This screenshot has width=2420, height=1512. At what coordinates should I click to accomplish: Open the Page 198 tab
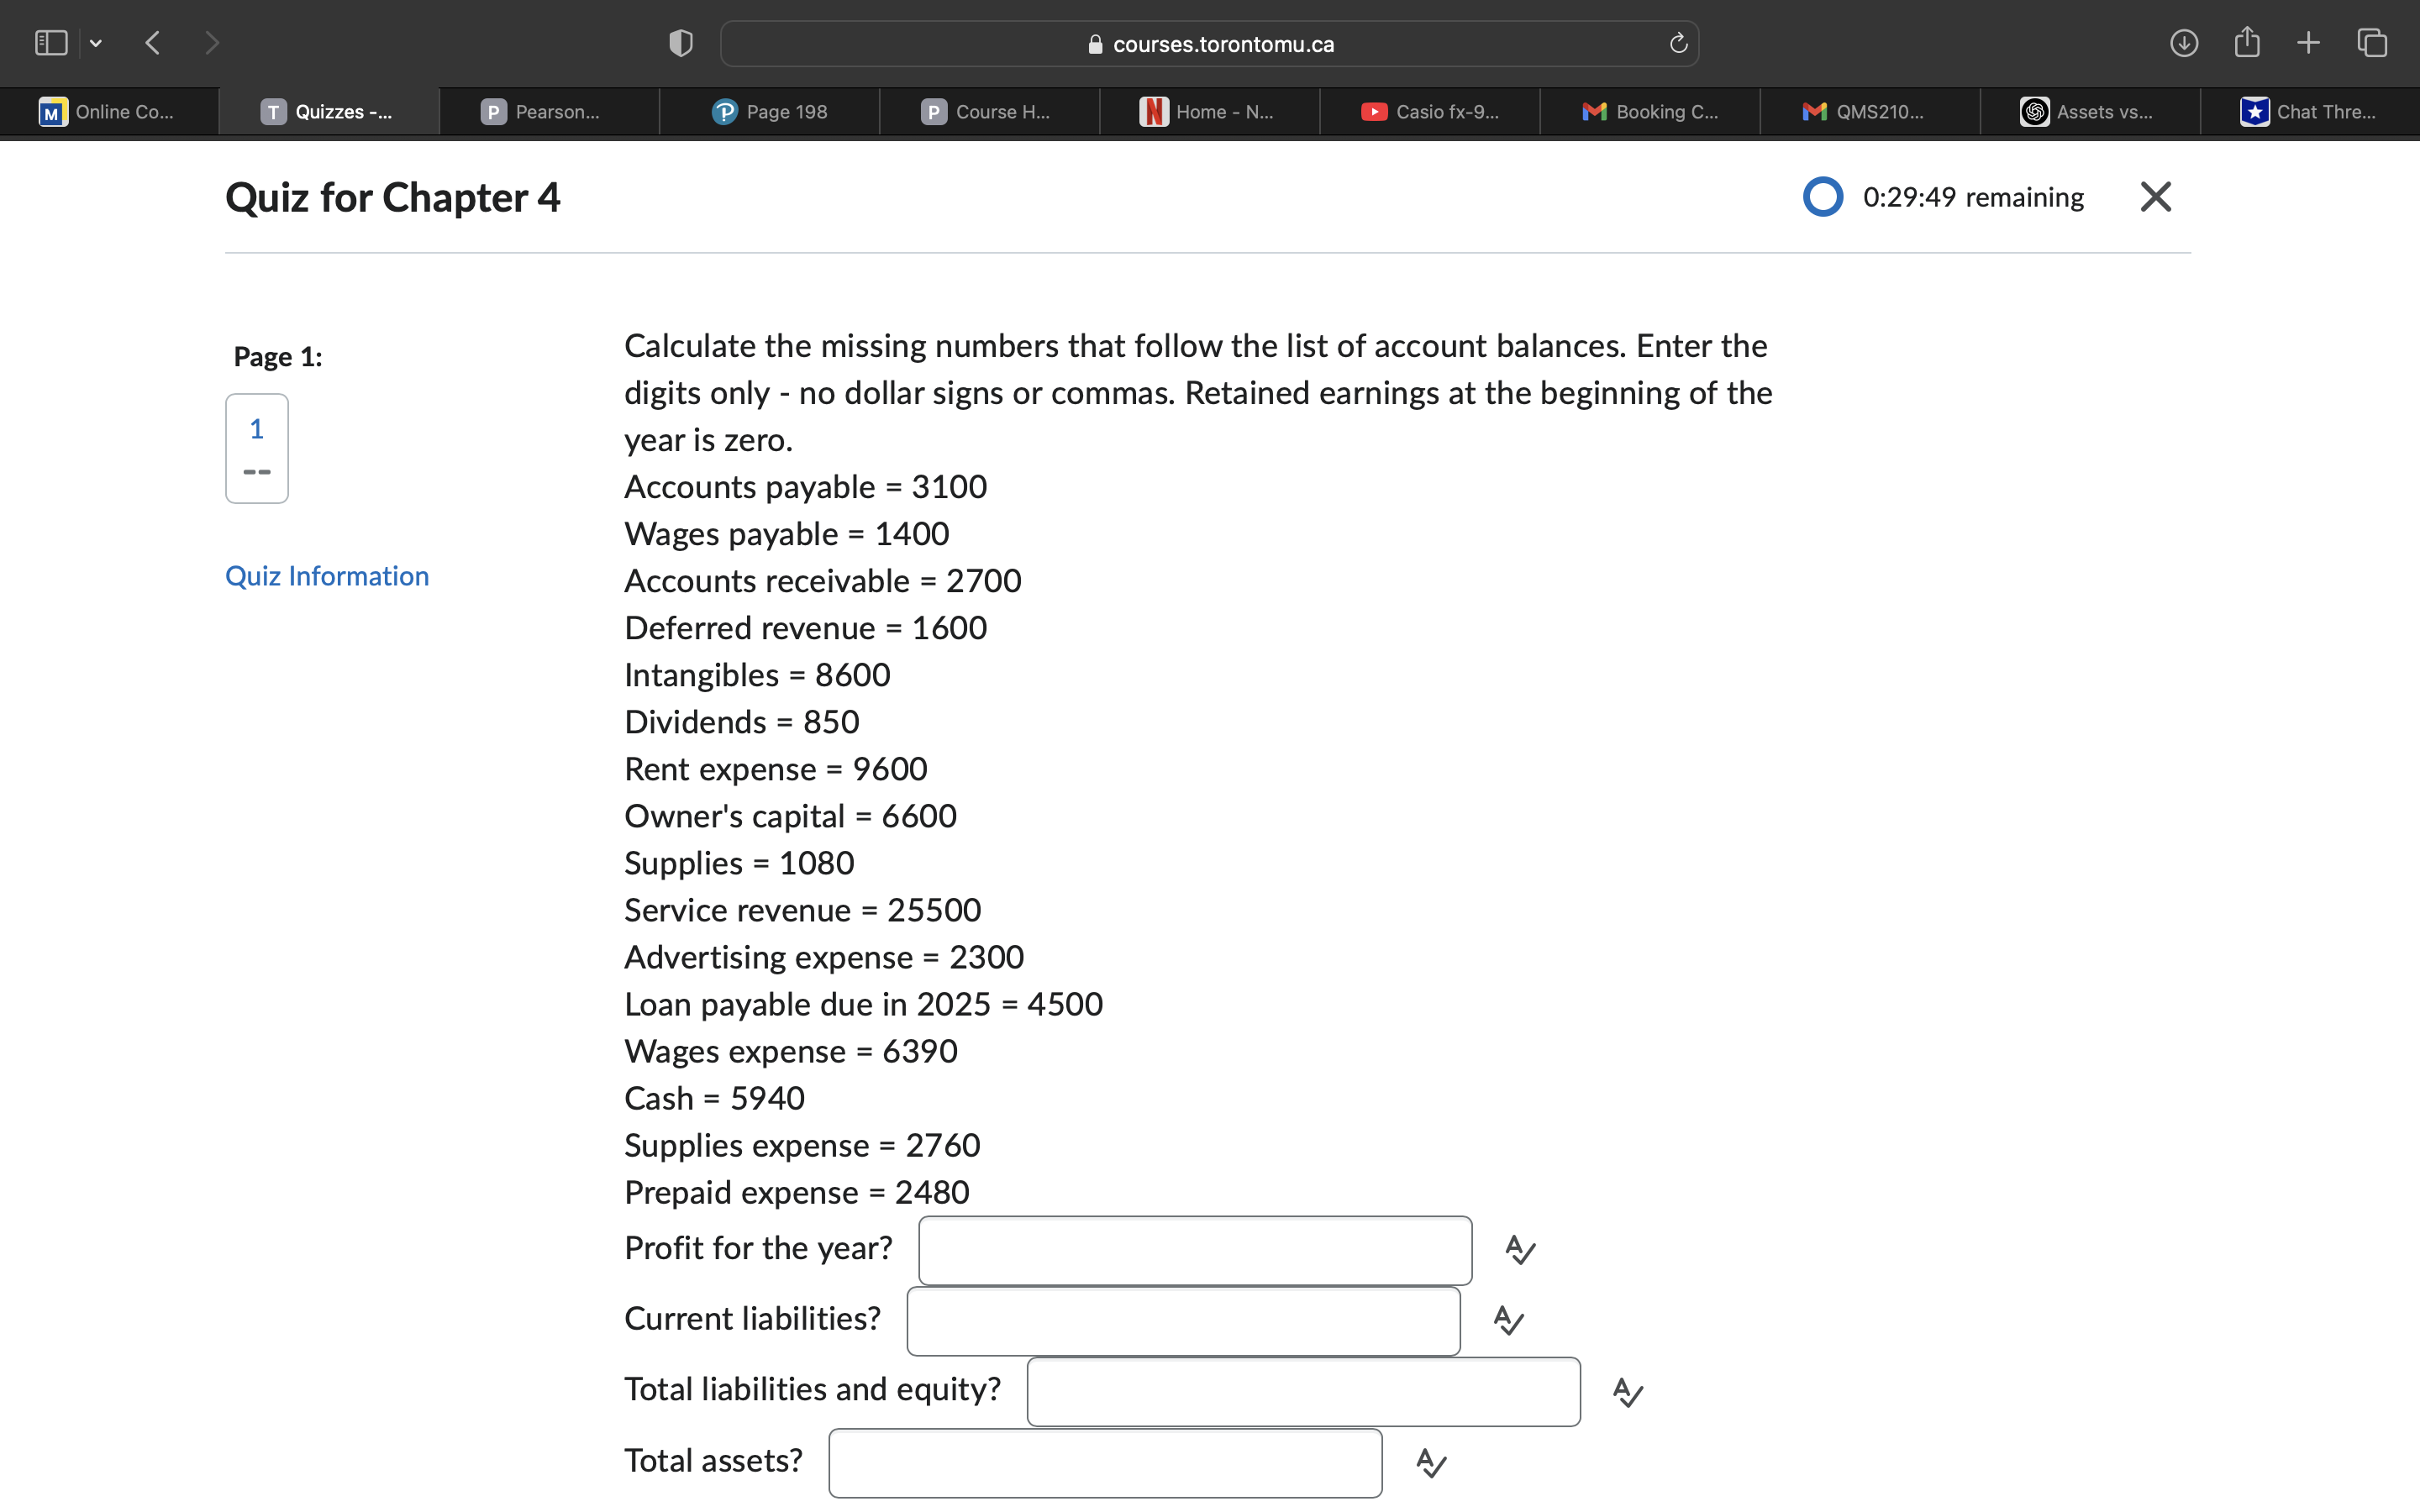[x=770, y=112]
